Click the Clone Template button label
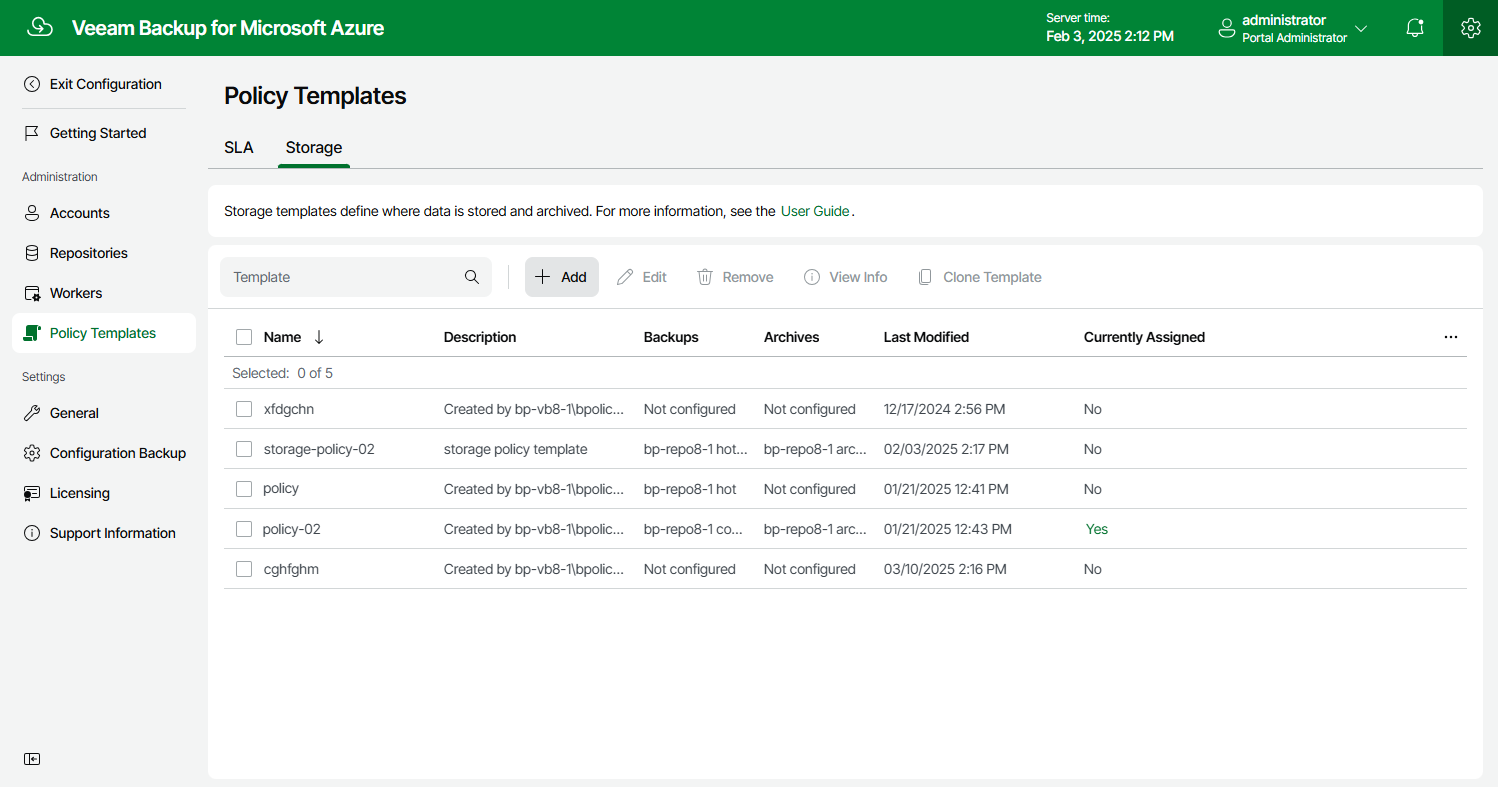The image size is (1498, 787). 992,277
